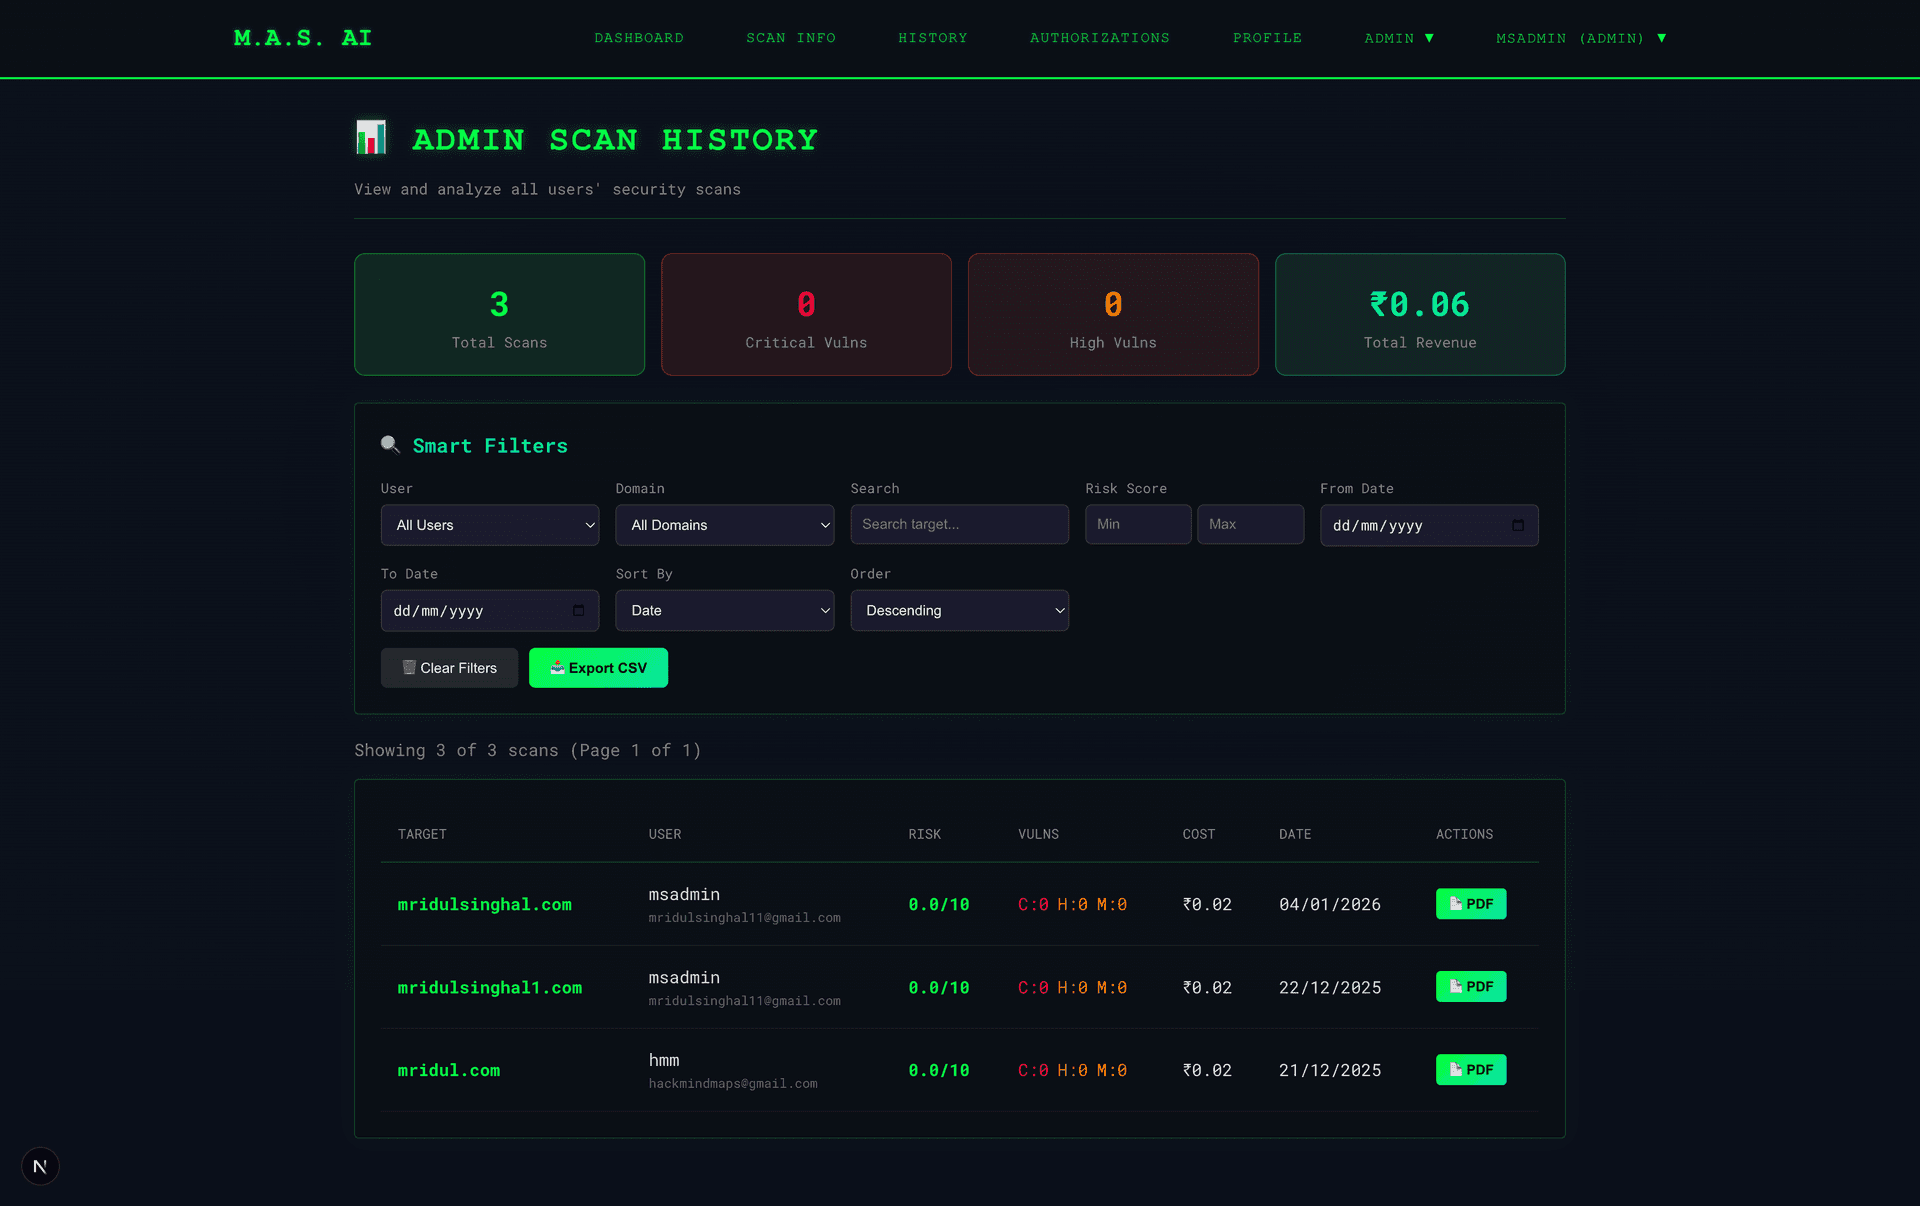Click inside the Search target input field
Viewport: 1920px width, 1206px height.
[959, 524]
